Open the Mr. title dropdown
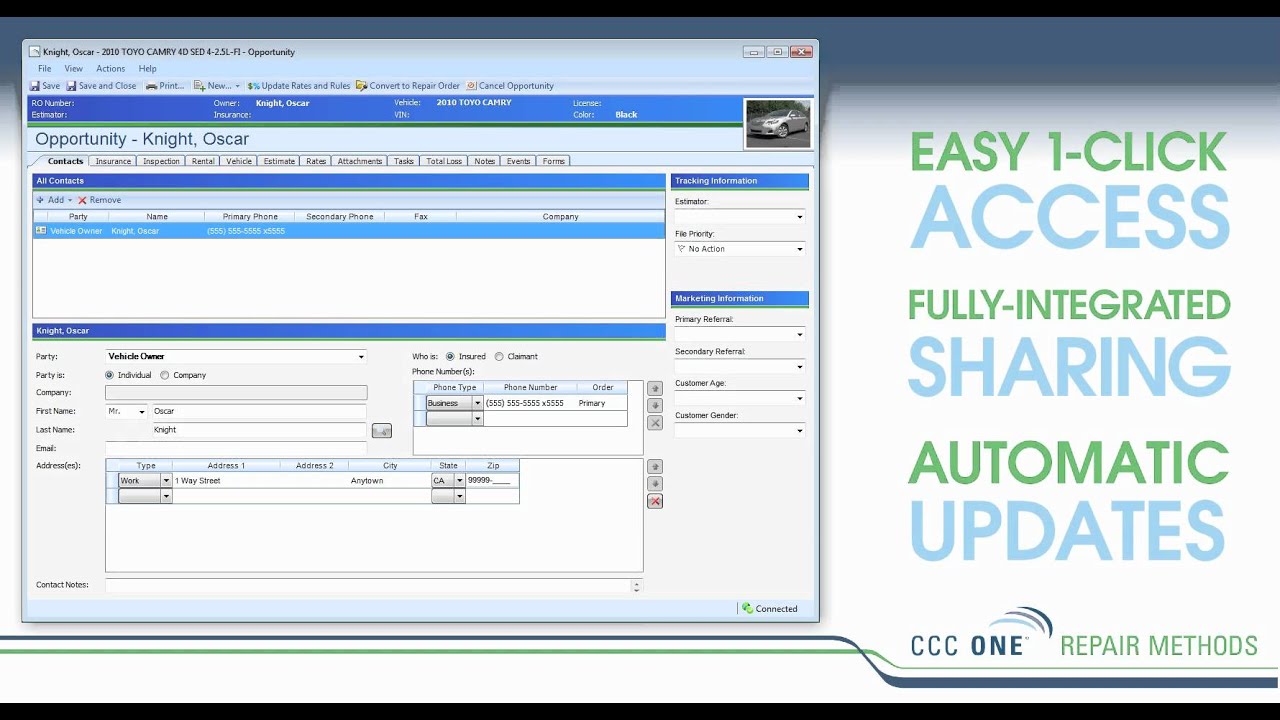1280x720 pixels. tap(141, 412)
